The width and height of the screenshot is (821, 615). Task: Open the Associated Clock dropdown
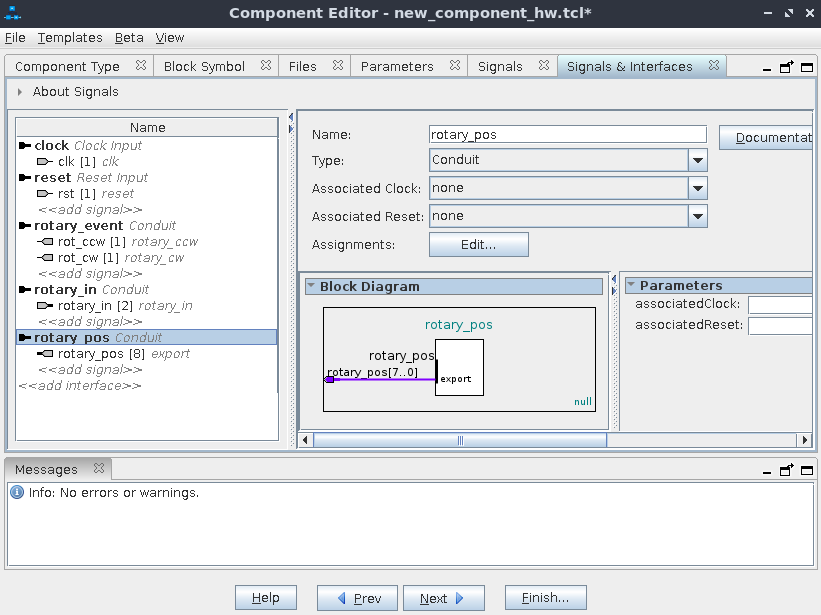tap(698, 188)
